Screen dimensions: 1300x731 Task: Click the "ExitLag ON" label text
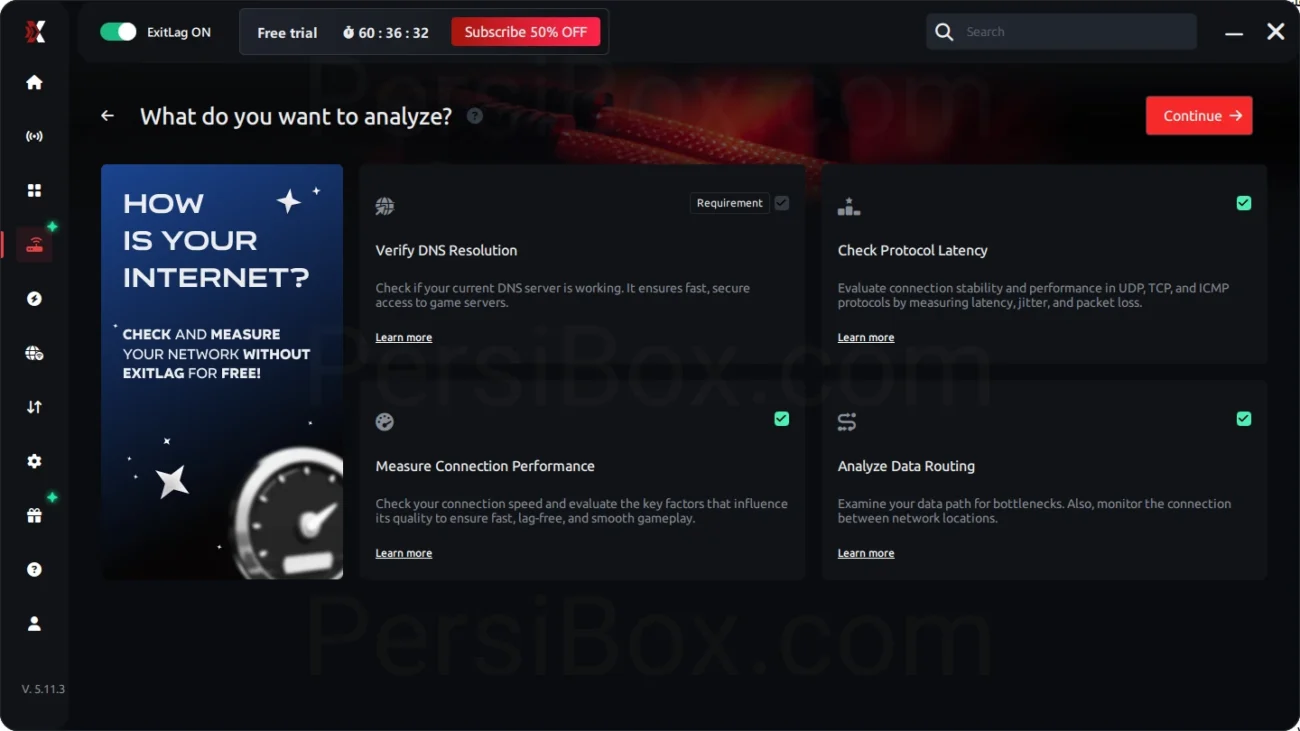click(x=179, y=32)
